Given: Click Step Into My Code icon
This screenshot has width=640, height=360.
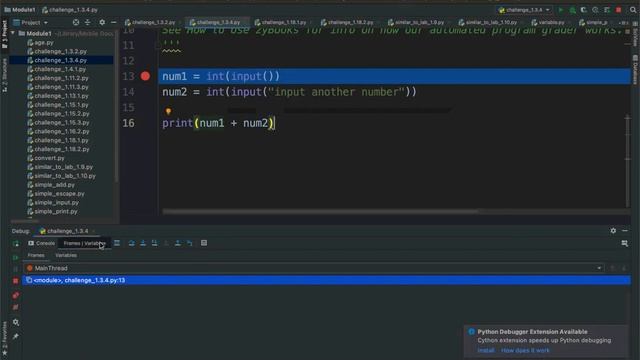Looking at the screenshot, I should pyautogui.click(x=154, y=243).
